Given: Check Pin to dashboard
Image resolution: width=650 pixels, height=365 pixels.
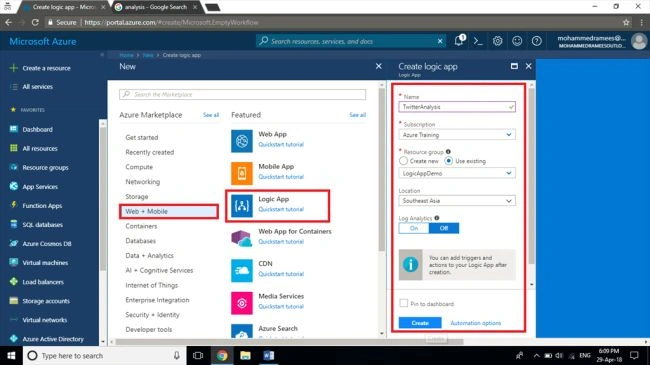Looking at the screenshot, I should click(x=403, y=303).
